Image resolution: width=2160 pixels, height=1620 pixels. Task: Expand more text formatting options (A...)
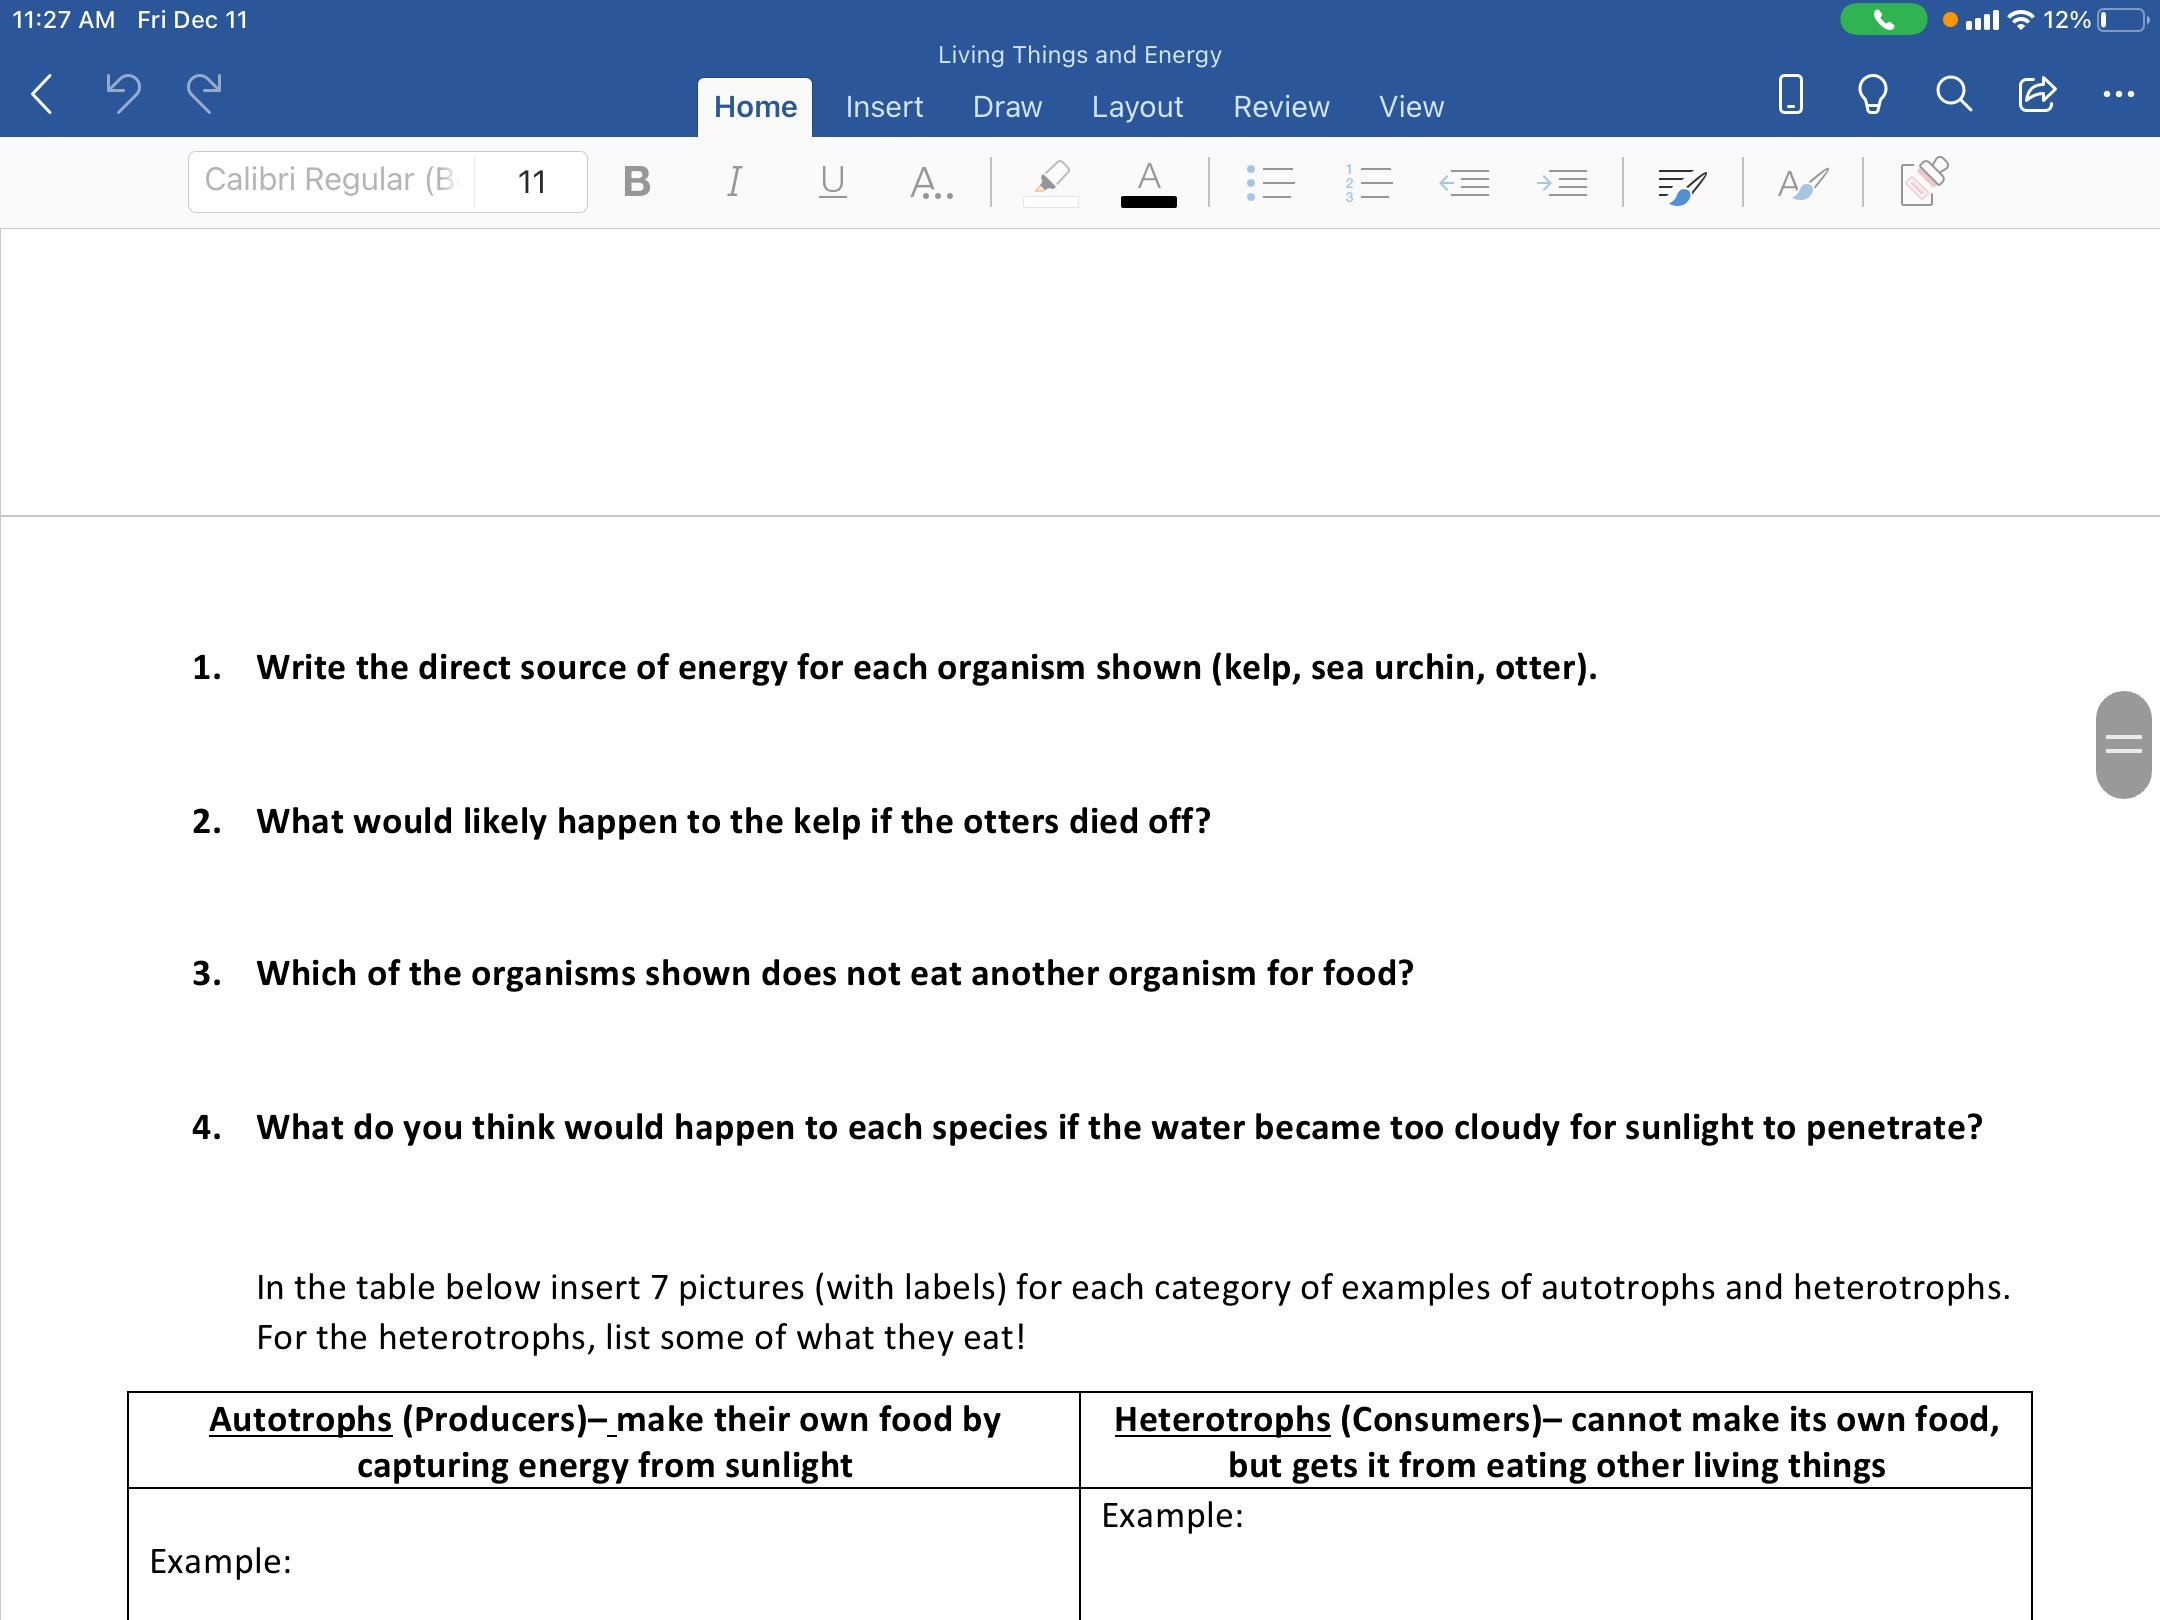pos(930,182)
